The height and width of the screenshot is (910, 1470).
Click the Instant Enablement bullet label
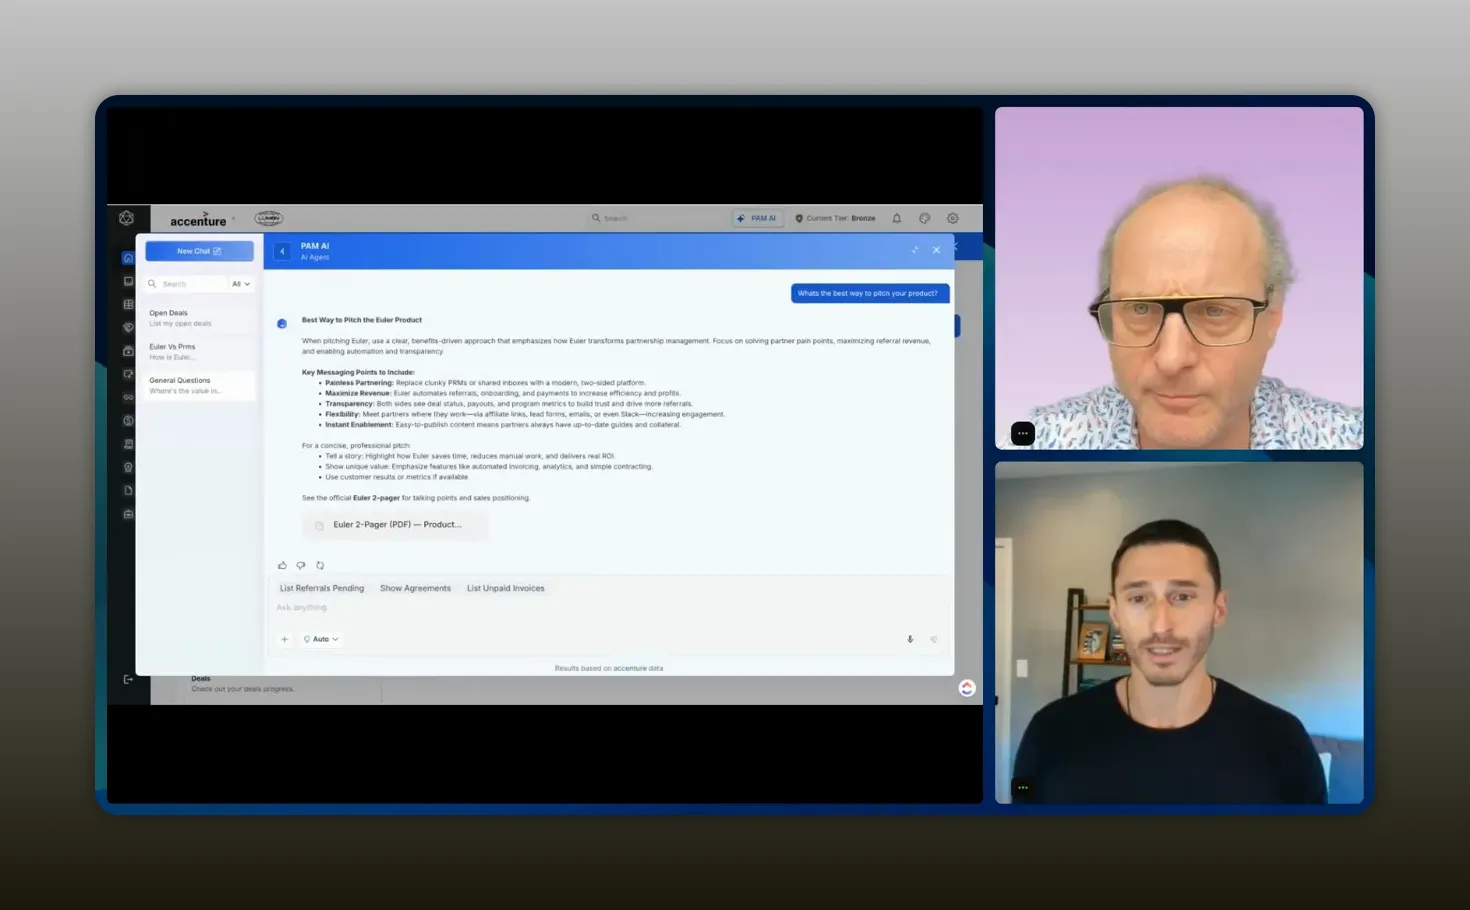coord(359,425)
